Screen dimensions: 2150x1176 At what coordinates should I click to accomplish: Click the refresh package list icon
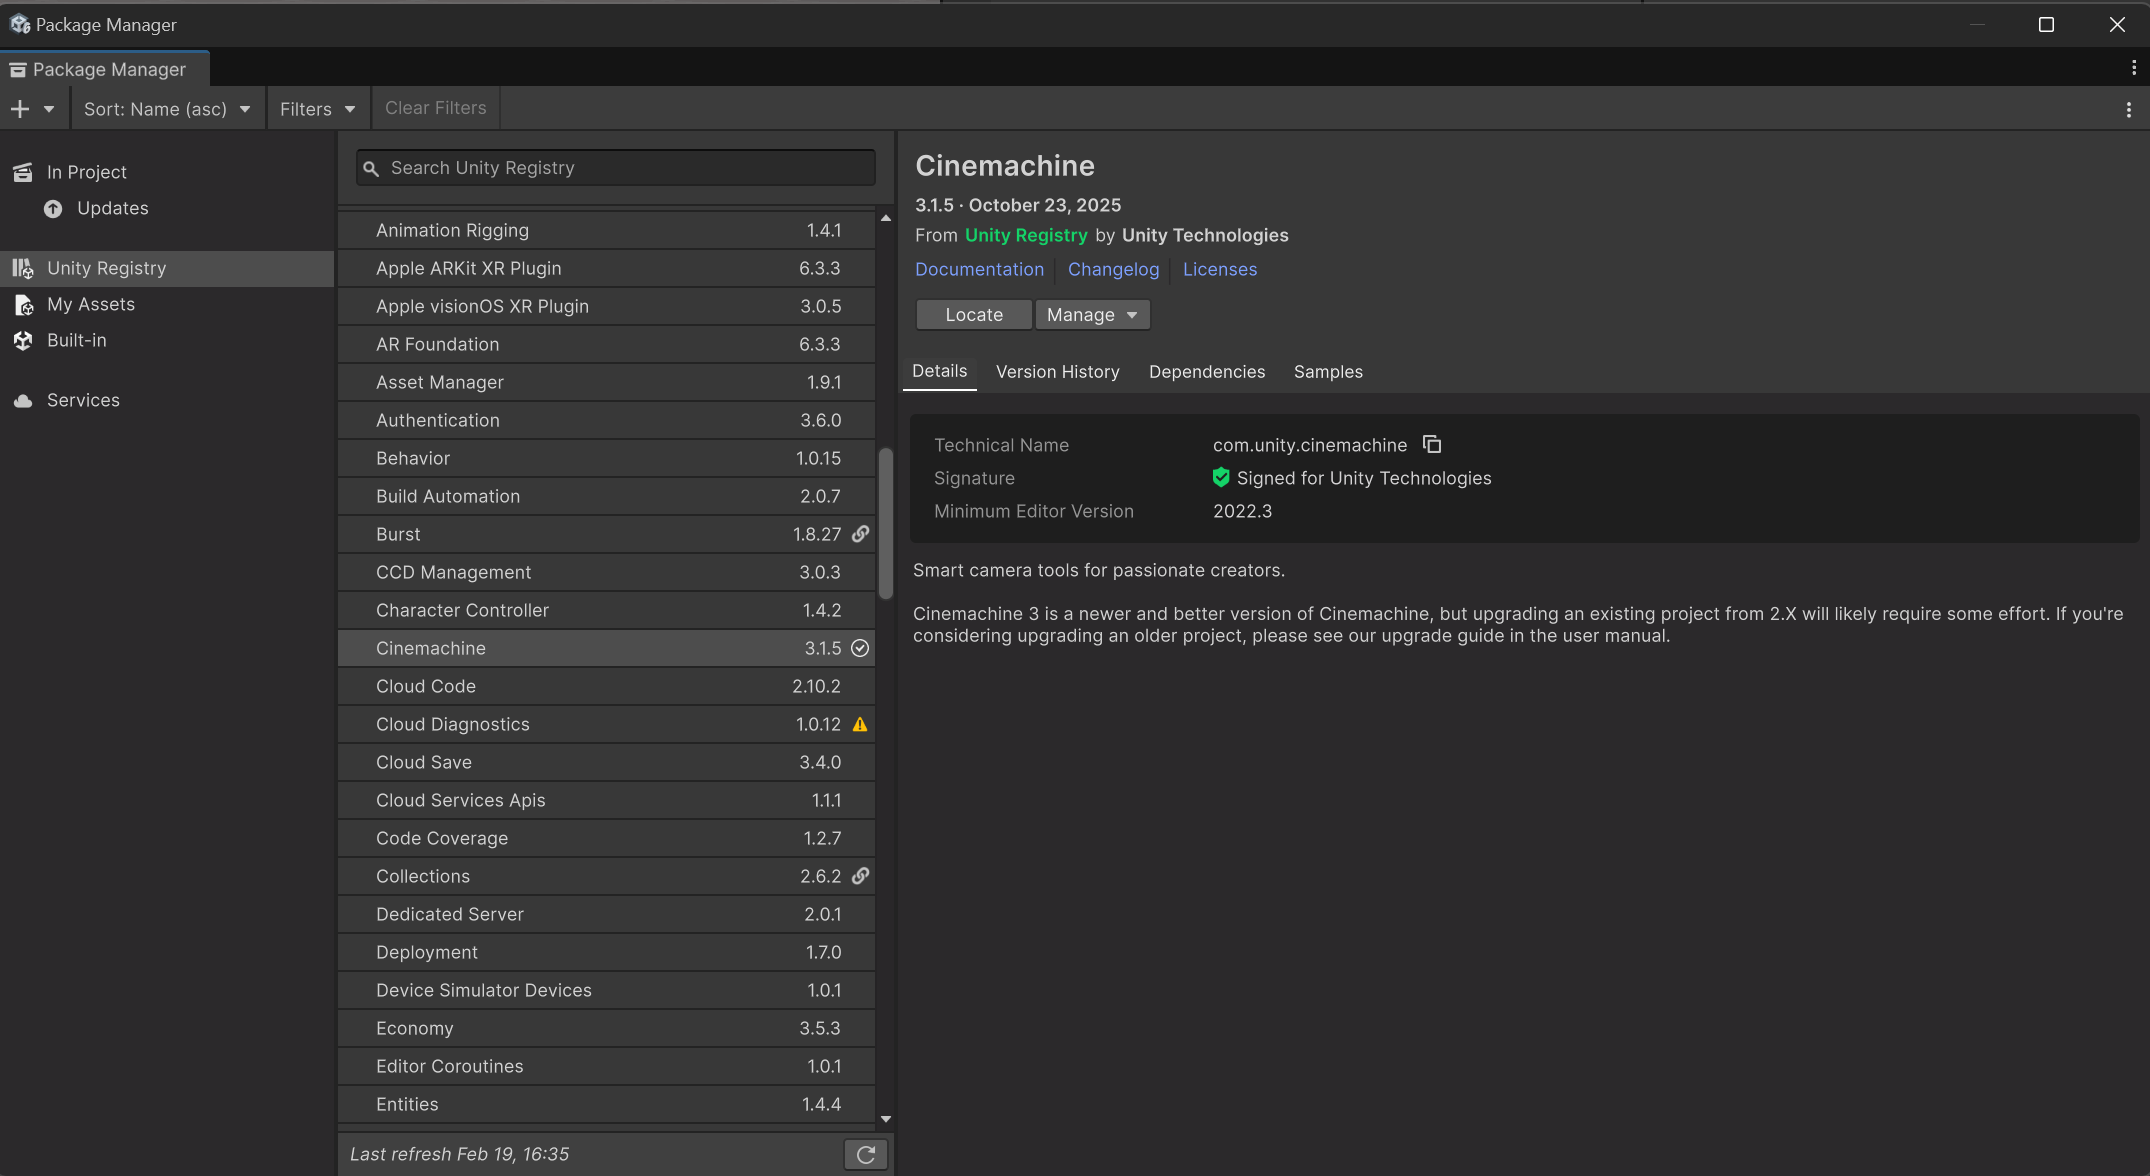point(865,1155)
